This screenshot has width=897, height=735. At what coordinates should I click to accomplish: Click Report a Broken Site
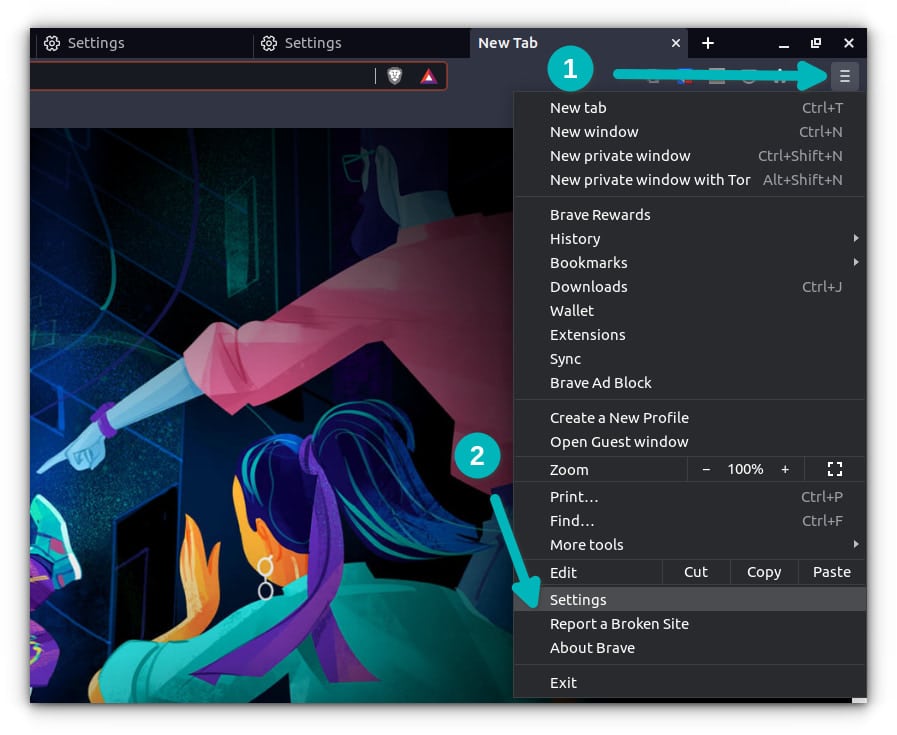(619, 623)
